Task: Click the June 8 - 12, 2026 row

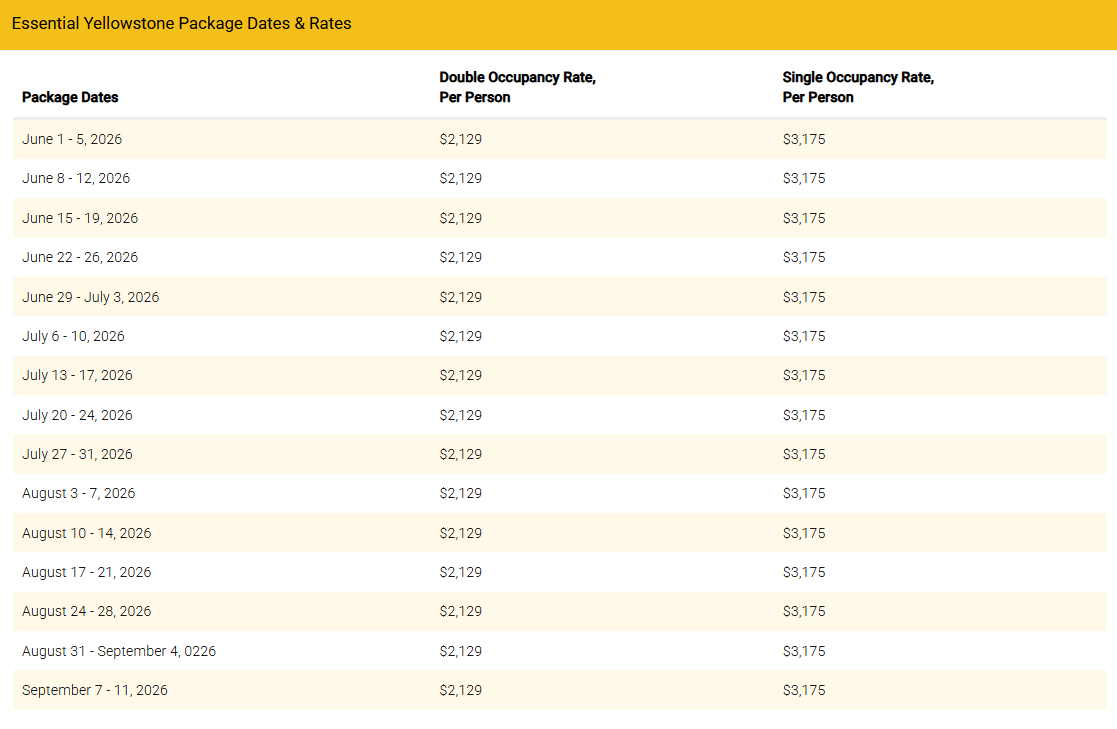Action: [x=76, y=178]
